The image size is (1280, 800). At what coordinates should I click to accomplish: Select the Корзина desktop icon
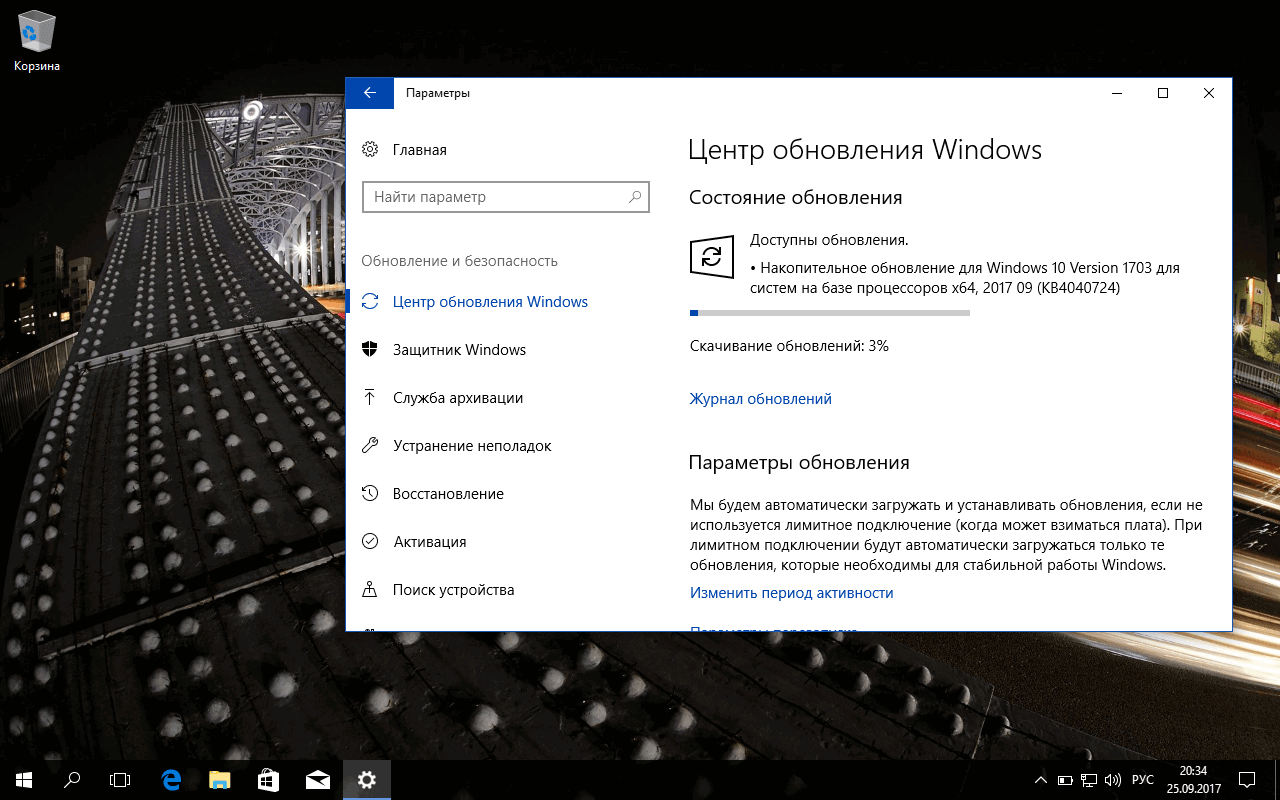click(x=37, y=43)
